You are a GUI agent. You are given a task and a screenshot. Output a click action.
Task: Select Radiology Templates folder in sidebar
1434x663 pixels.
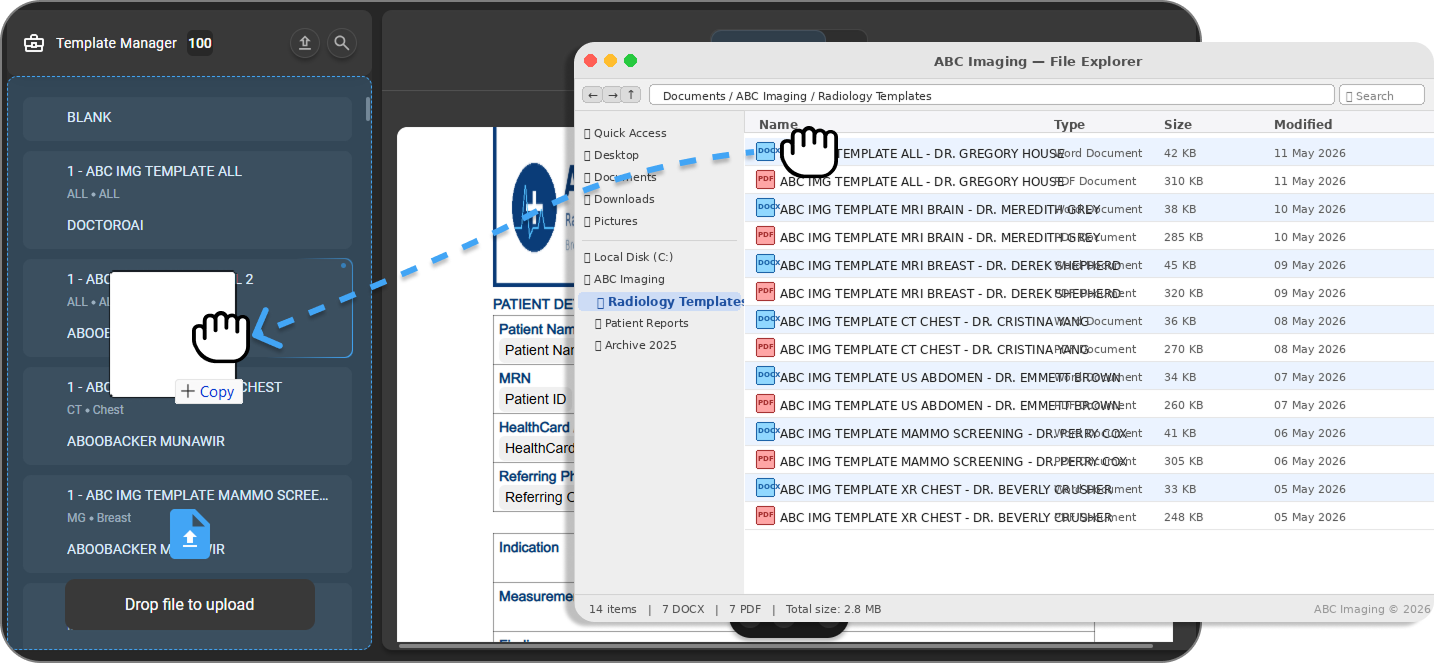(x=660, y=301)
